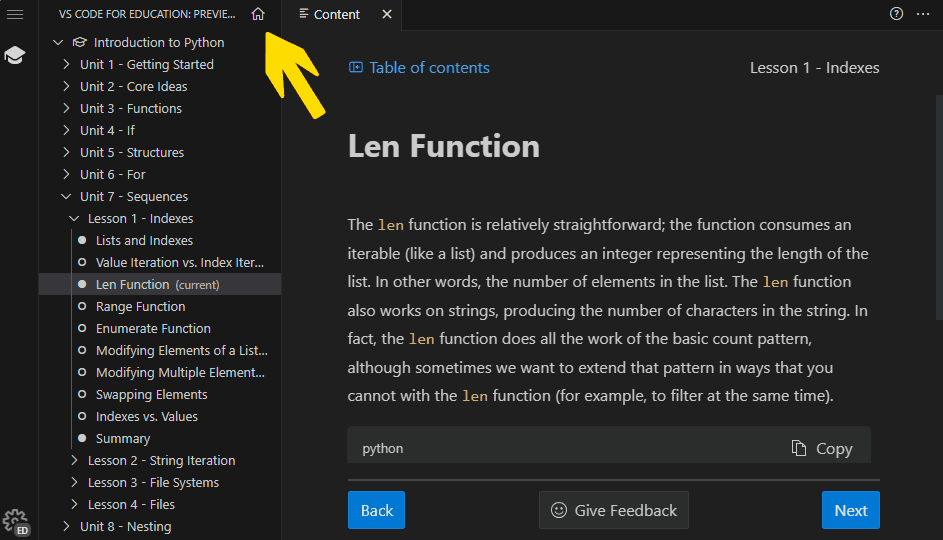Click the graduation cap Education icon

pos(15,55)
